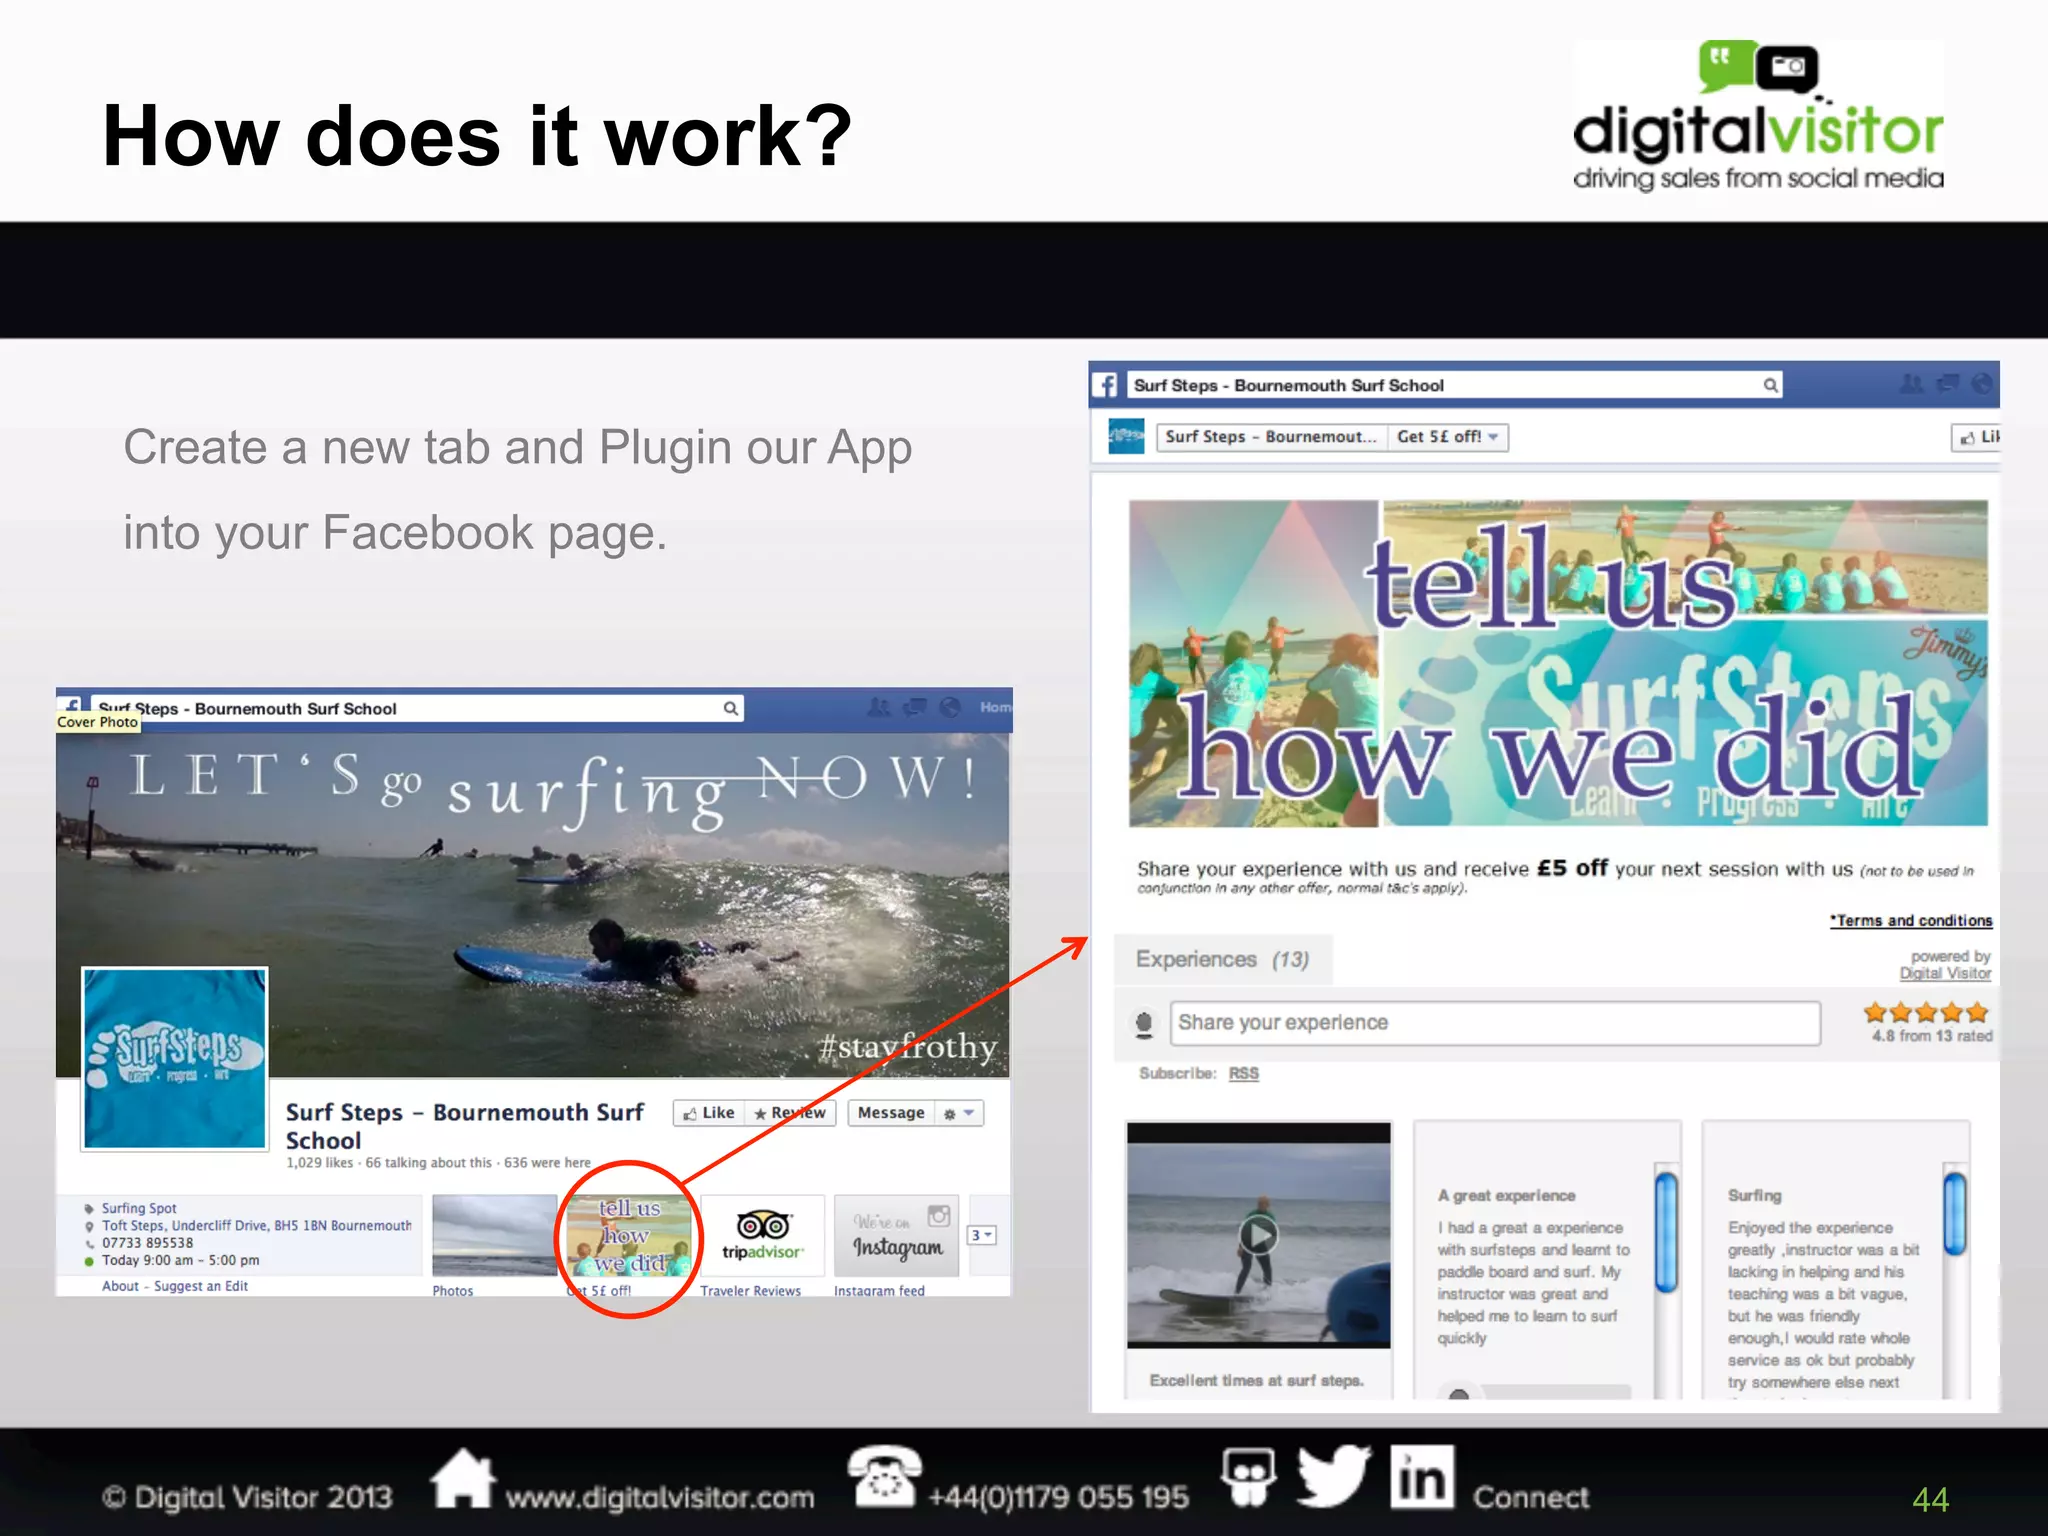Expand the additional tabs 3 dropdown

pyautogui.click(x=982, y=1236)
